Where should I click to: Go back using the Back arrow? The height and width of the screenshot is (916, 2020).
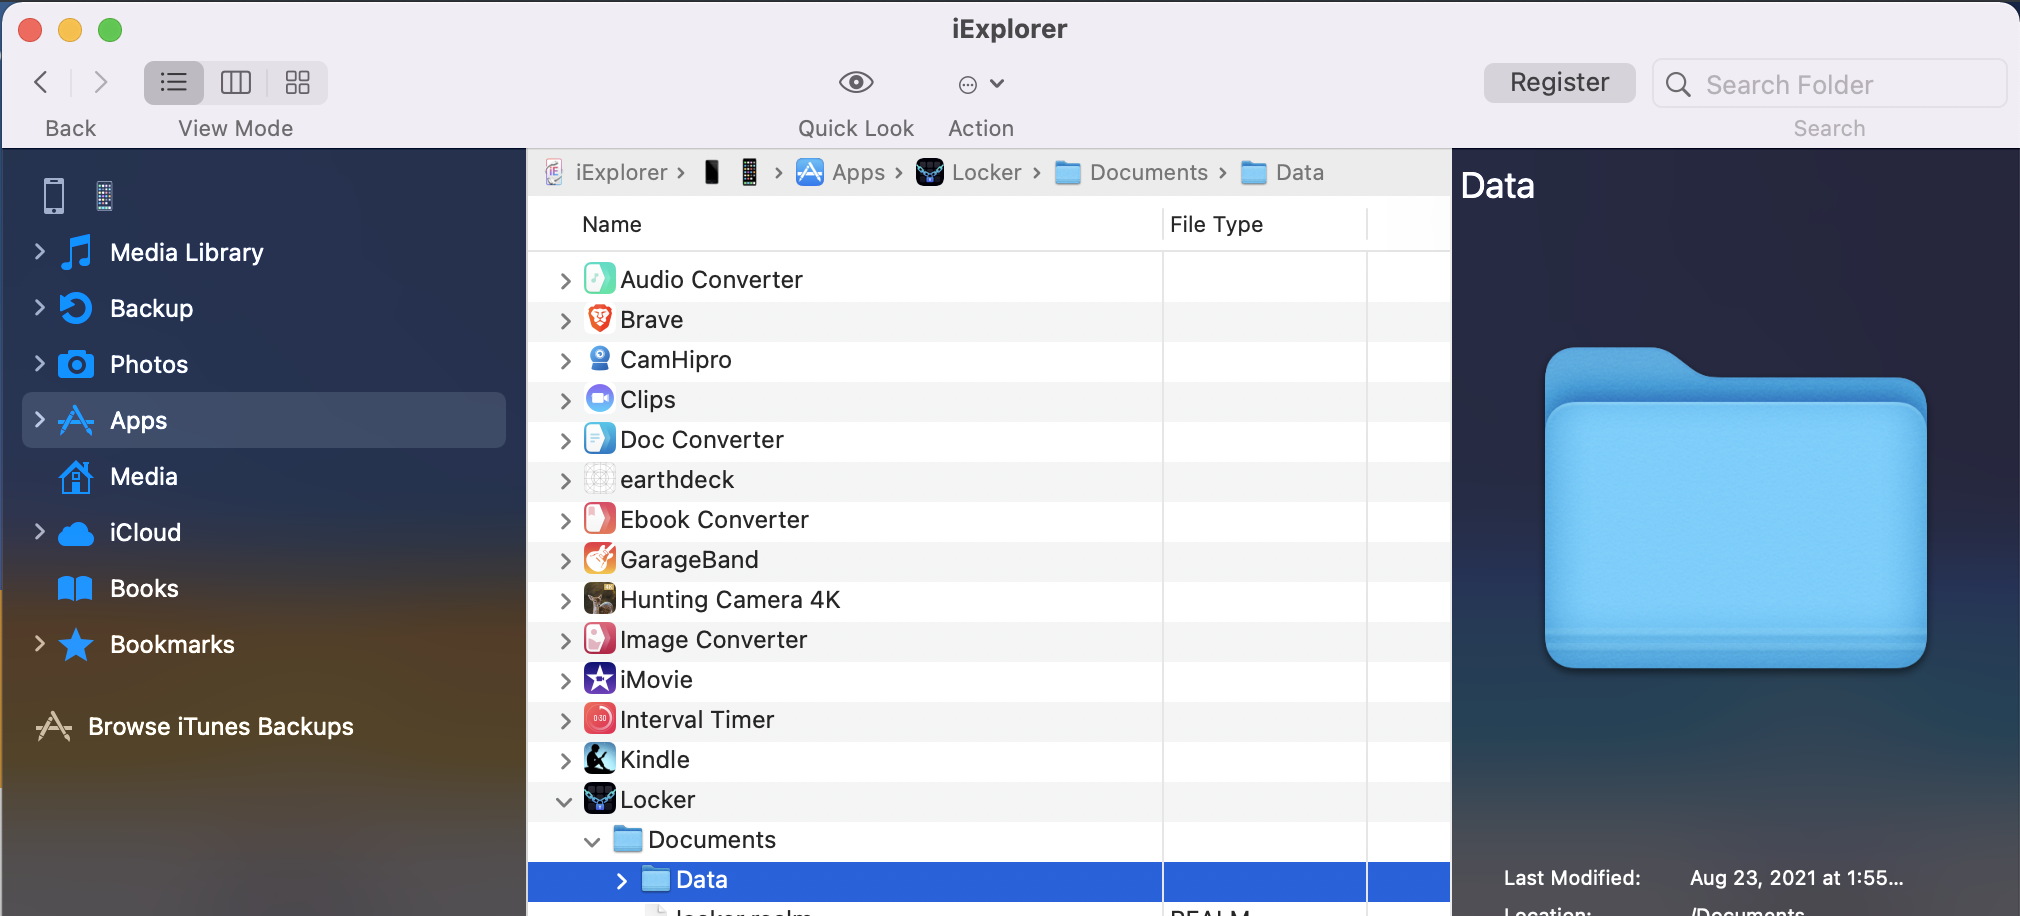pyautogui.click(x=41, y=82)
